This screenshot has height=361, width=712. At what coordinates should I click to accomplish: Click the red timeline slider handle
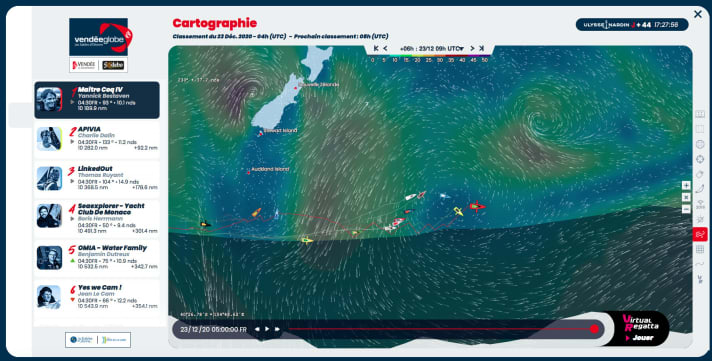[x=594, y=329]
